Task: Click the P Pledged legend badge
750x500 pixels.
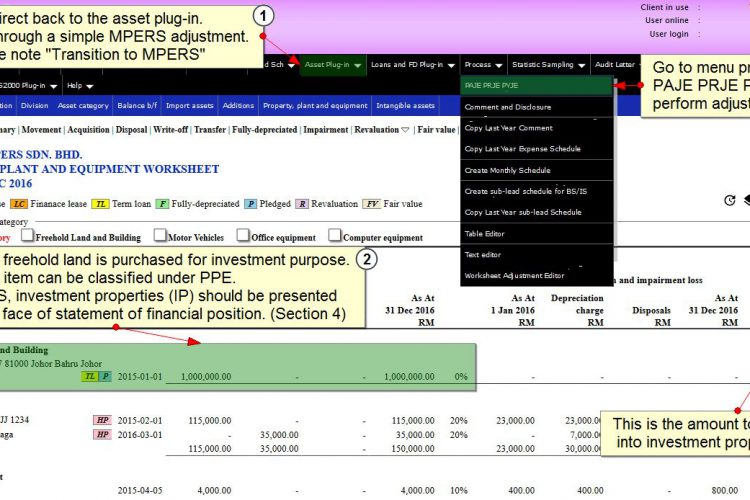Action: (x=251, y=204)
